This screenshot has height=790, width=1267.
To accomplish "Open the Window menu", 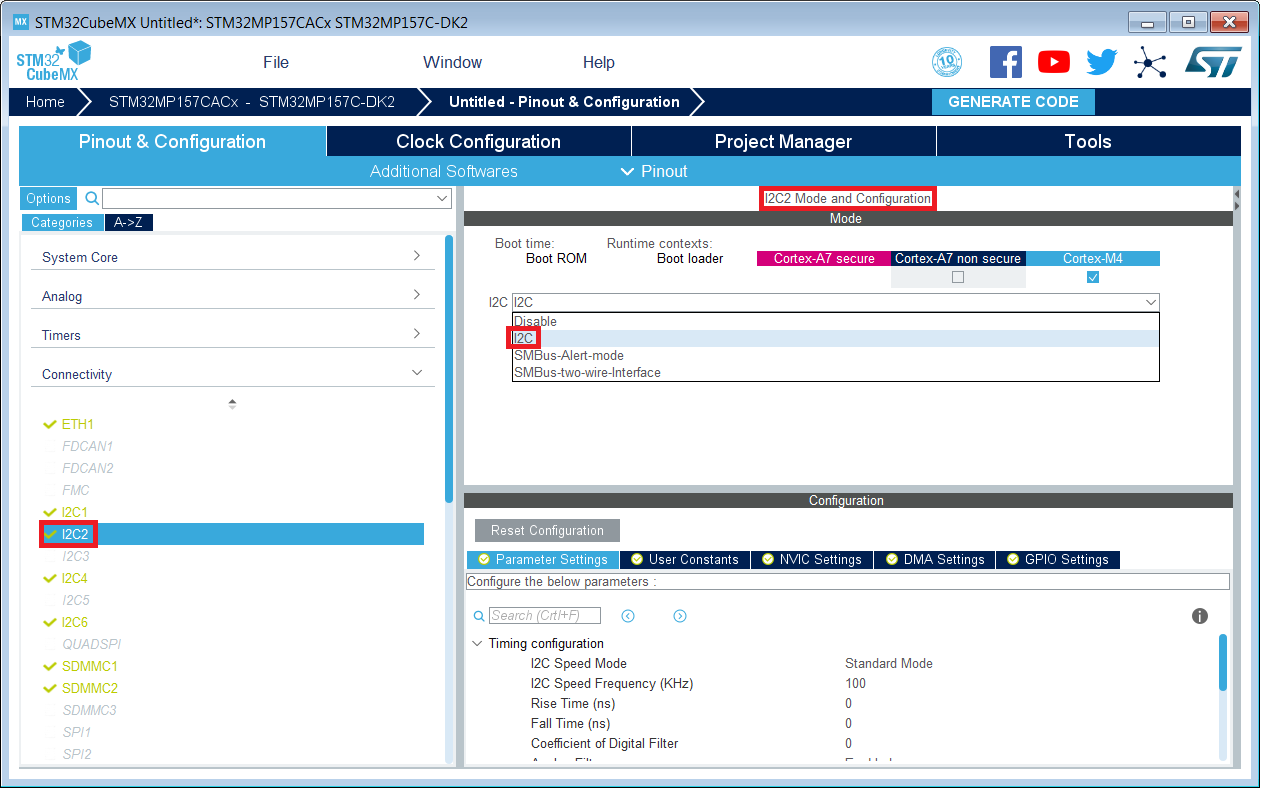I will [x=452, y=62].
